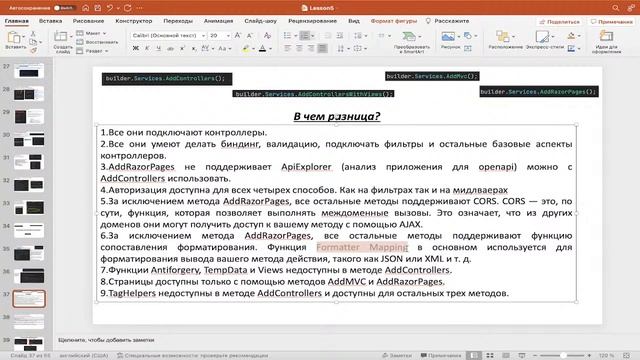The image size is (640, 360).
Task: Toggle underline Ч formatting
Action: [158, 49]
